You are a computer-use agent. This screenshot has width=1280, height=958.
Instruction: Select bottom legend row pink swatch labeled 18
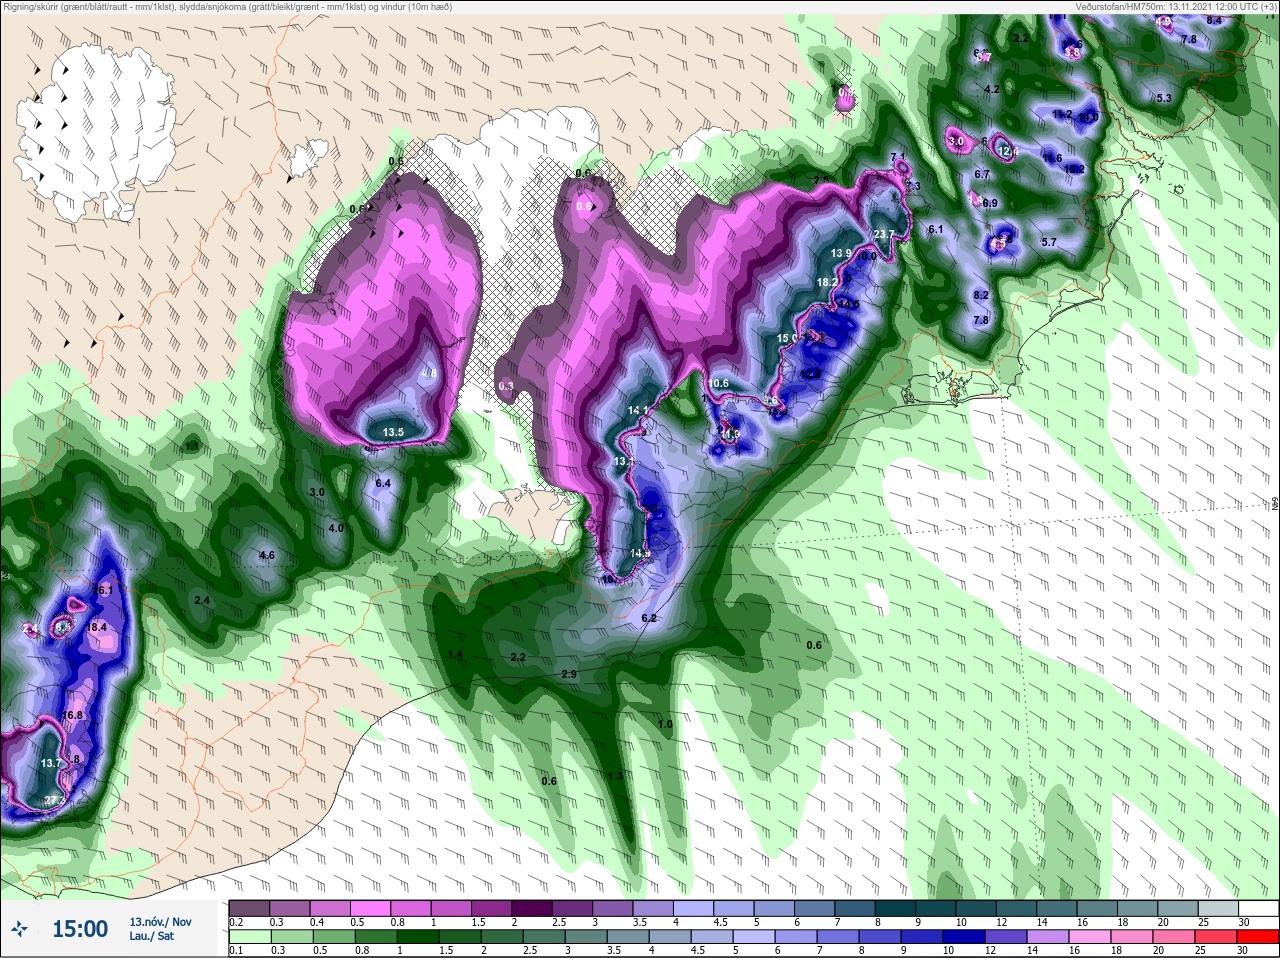coord(1131,937)
